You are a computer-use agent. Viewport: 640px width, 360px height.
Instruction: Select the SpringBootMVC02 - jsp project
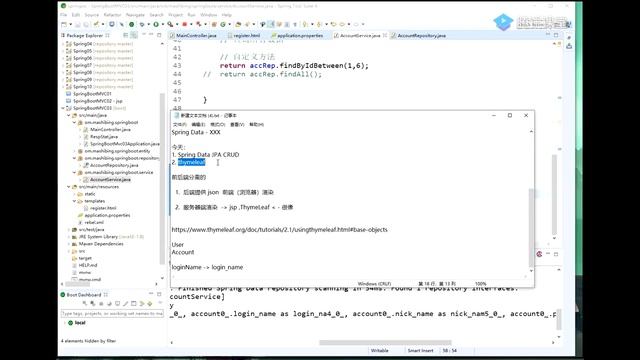click(97, 101)
